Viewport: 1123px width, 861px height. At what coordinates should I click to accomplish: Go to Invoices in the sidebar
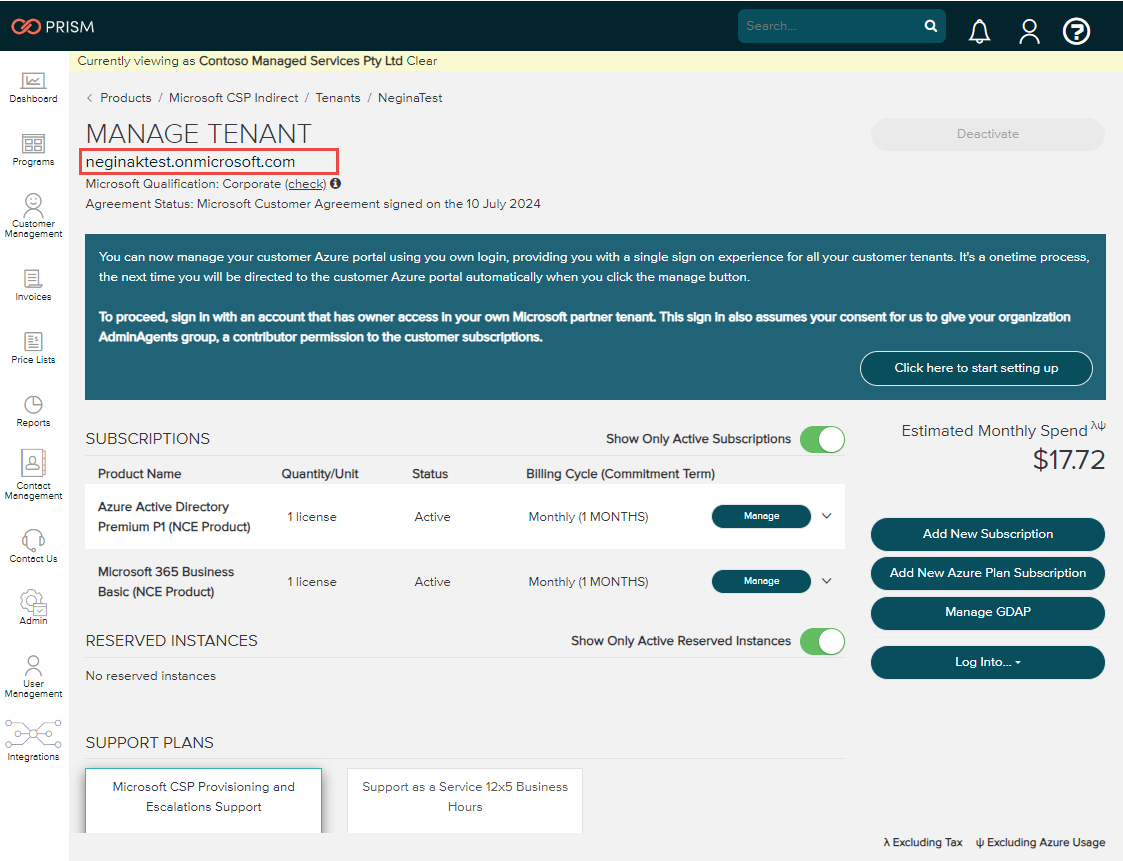coord(33,285)
